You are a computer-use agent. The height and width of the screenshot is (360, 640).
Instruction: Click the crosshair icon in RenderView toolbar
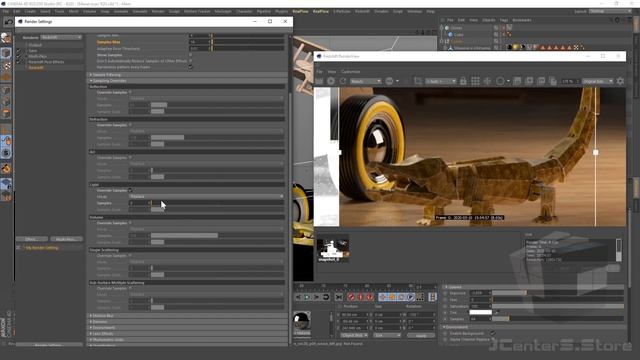[487, 81]
